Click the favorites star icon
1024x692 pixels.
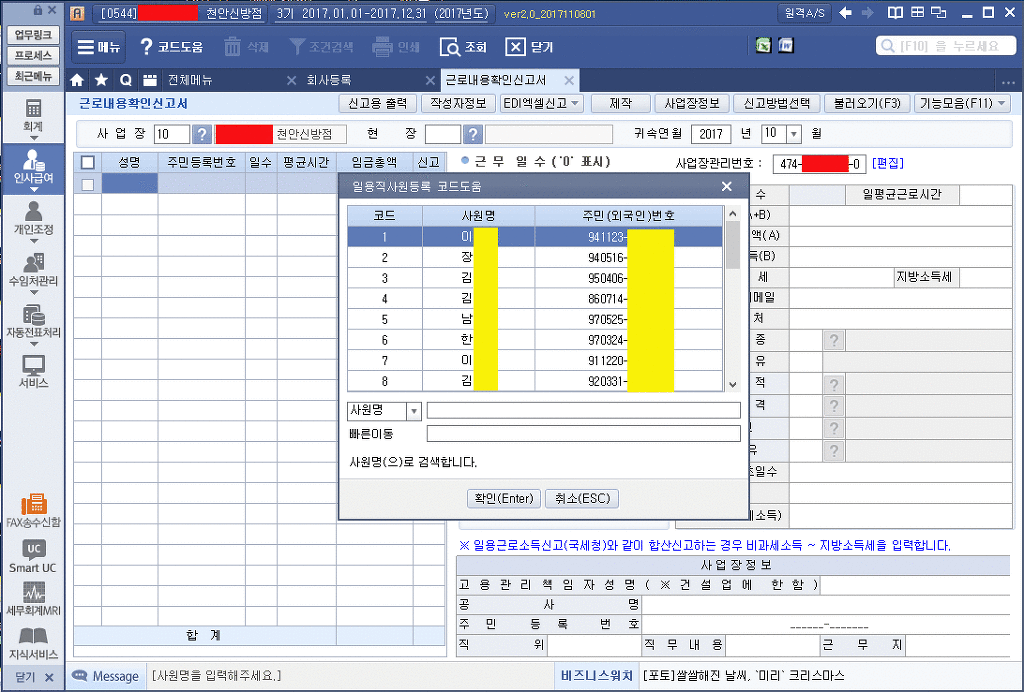click(x=101, y=80)
